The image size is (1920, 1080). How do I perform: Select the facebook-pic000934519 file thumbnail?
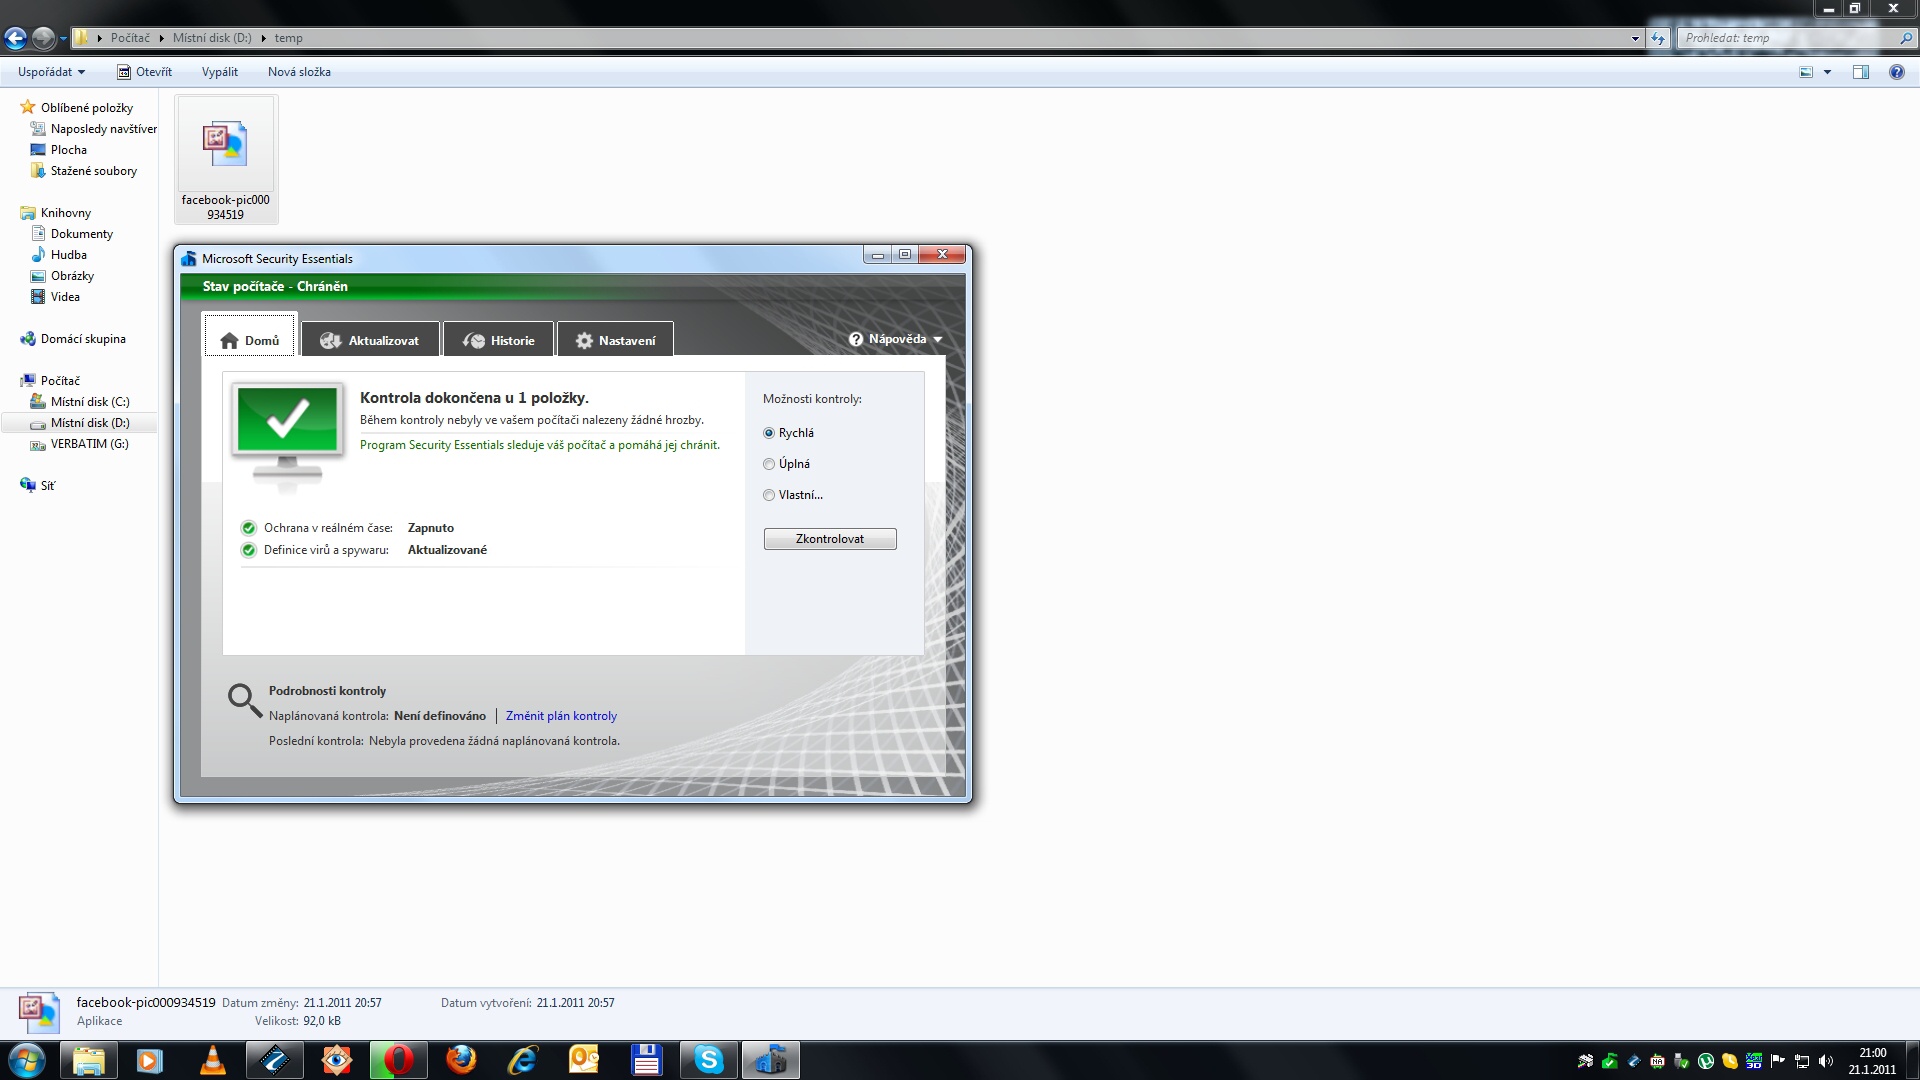pos(225,158)
